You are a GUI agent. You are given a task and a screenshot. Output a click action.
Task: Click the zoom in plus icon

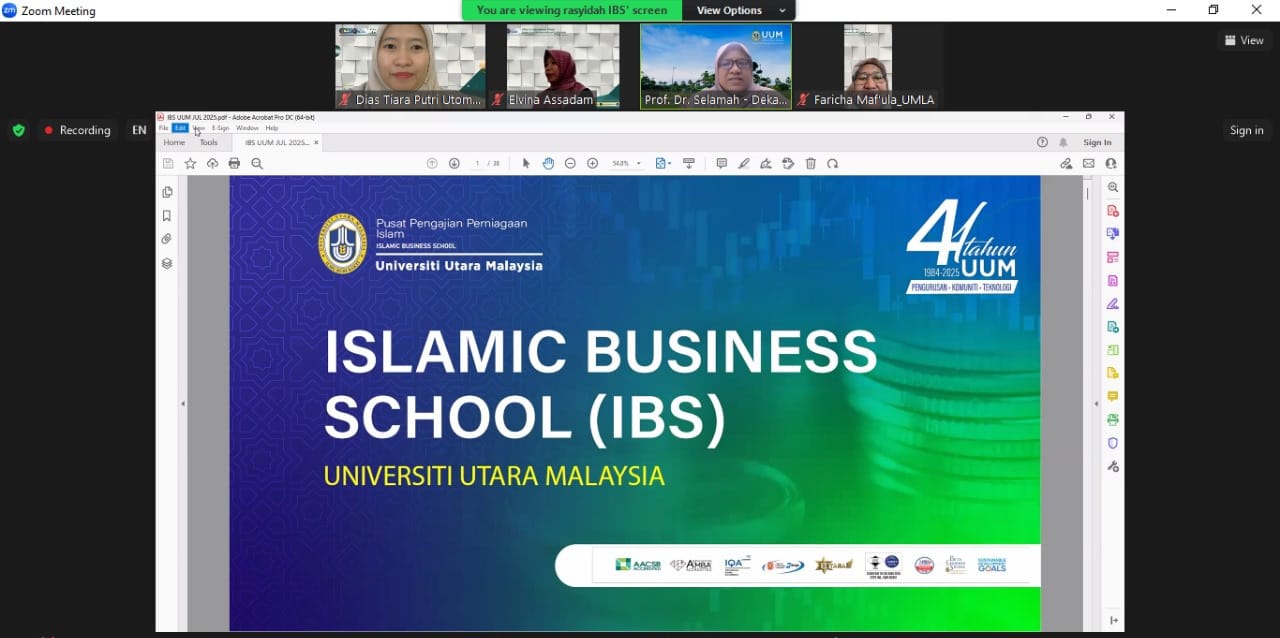[592, 163]
